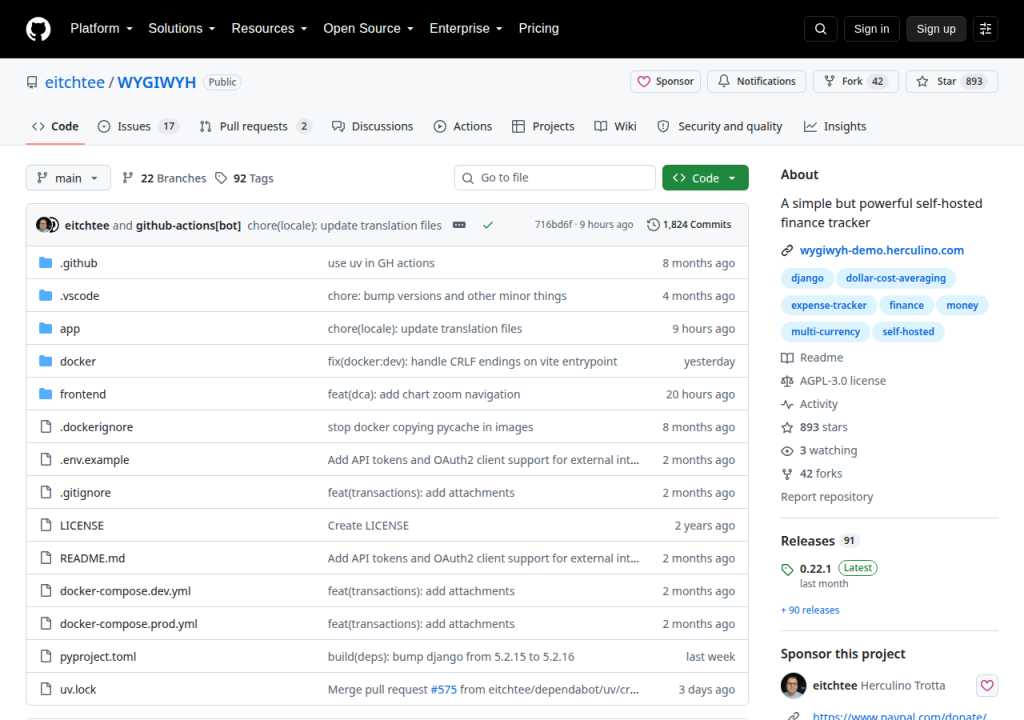Open the header settings sliders icon
The width and height of the screenshot is (1024, 720).
[x=985, y=29]
